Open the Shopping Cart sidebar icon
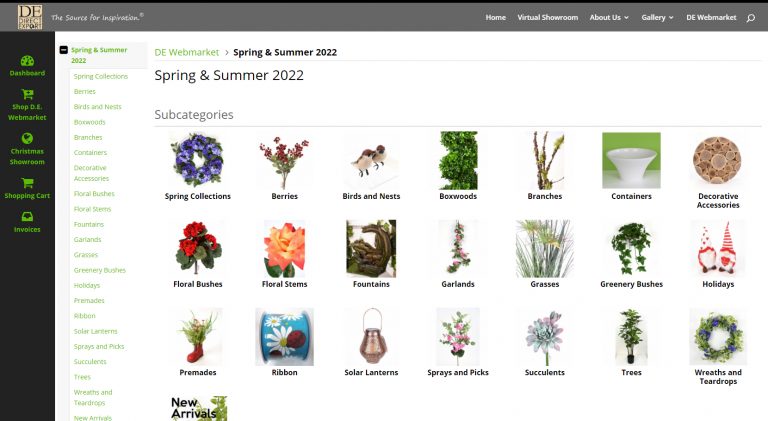This screenshot has height=421, width=768. pyautogui.click(x=27, y=183)
